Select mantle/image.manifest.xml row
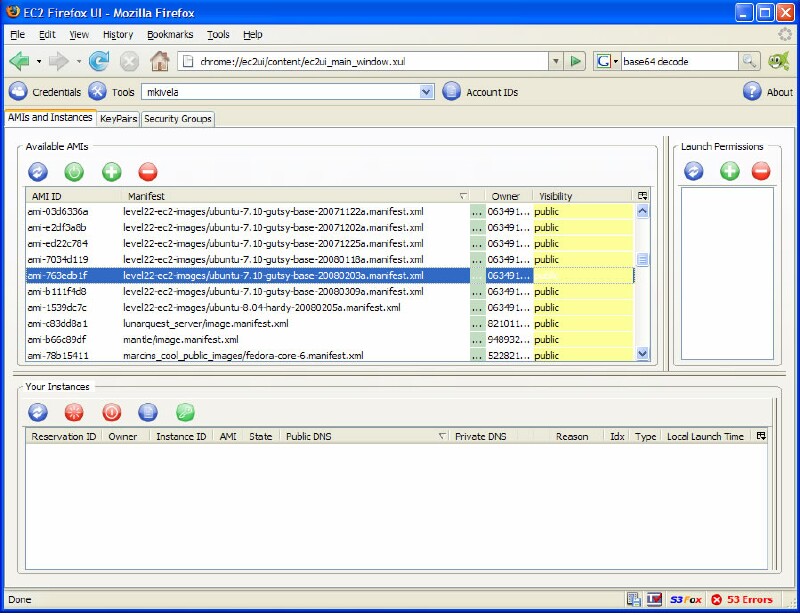This screenshot has width=800, height=615. (330, 339)
